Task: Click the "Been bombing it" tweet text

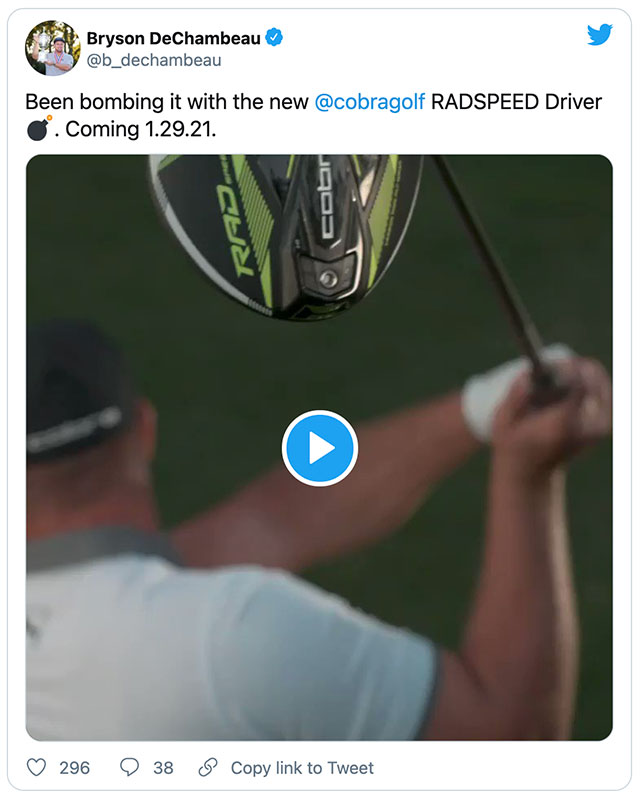Action: pos(160,103)
